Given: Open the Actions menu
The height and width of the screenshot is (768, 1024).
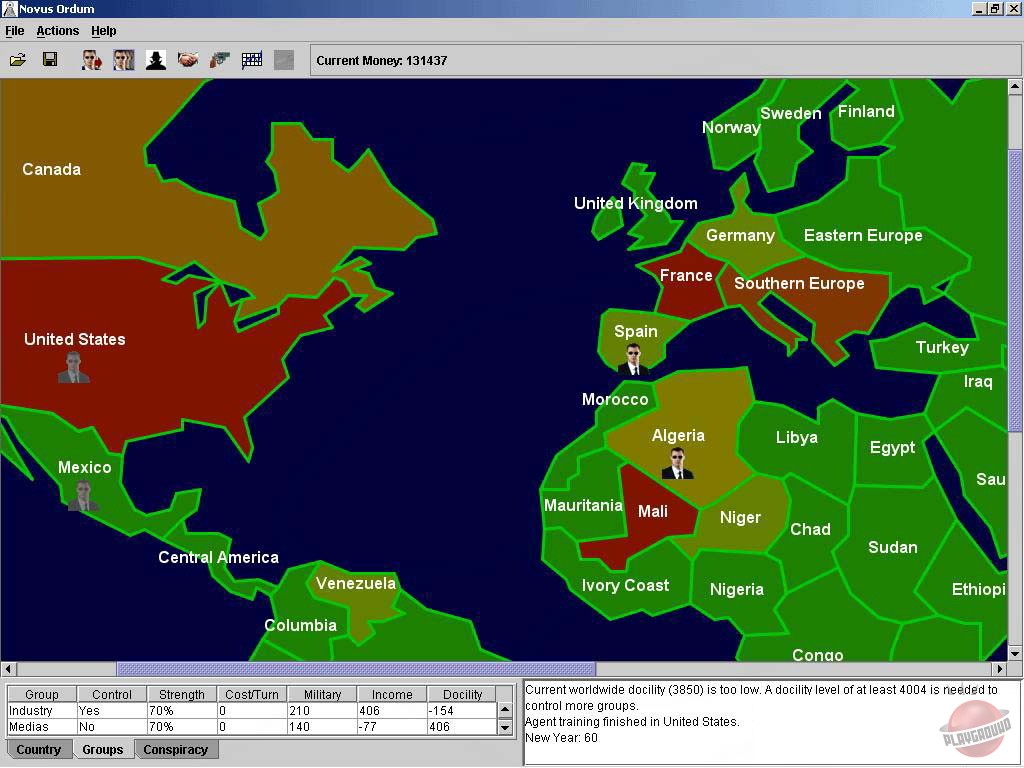Looking at the screenshot, I should [x=58, y=31].
